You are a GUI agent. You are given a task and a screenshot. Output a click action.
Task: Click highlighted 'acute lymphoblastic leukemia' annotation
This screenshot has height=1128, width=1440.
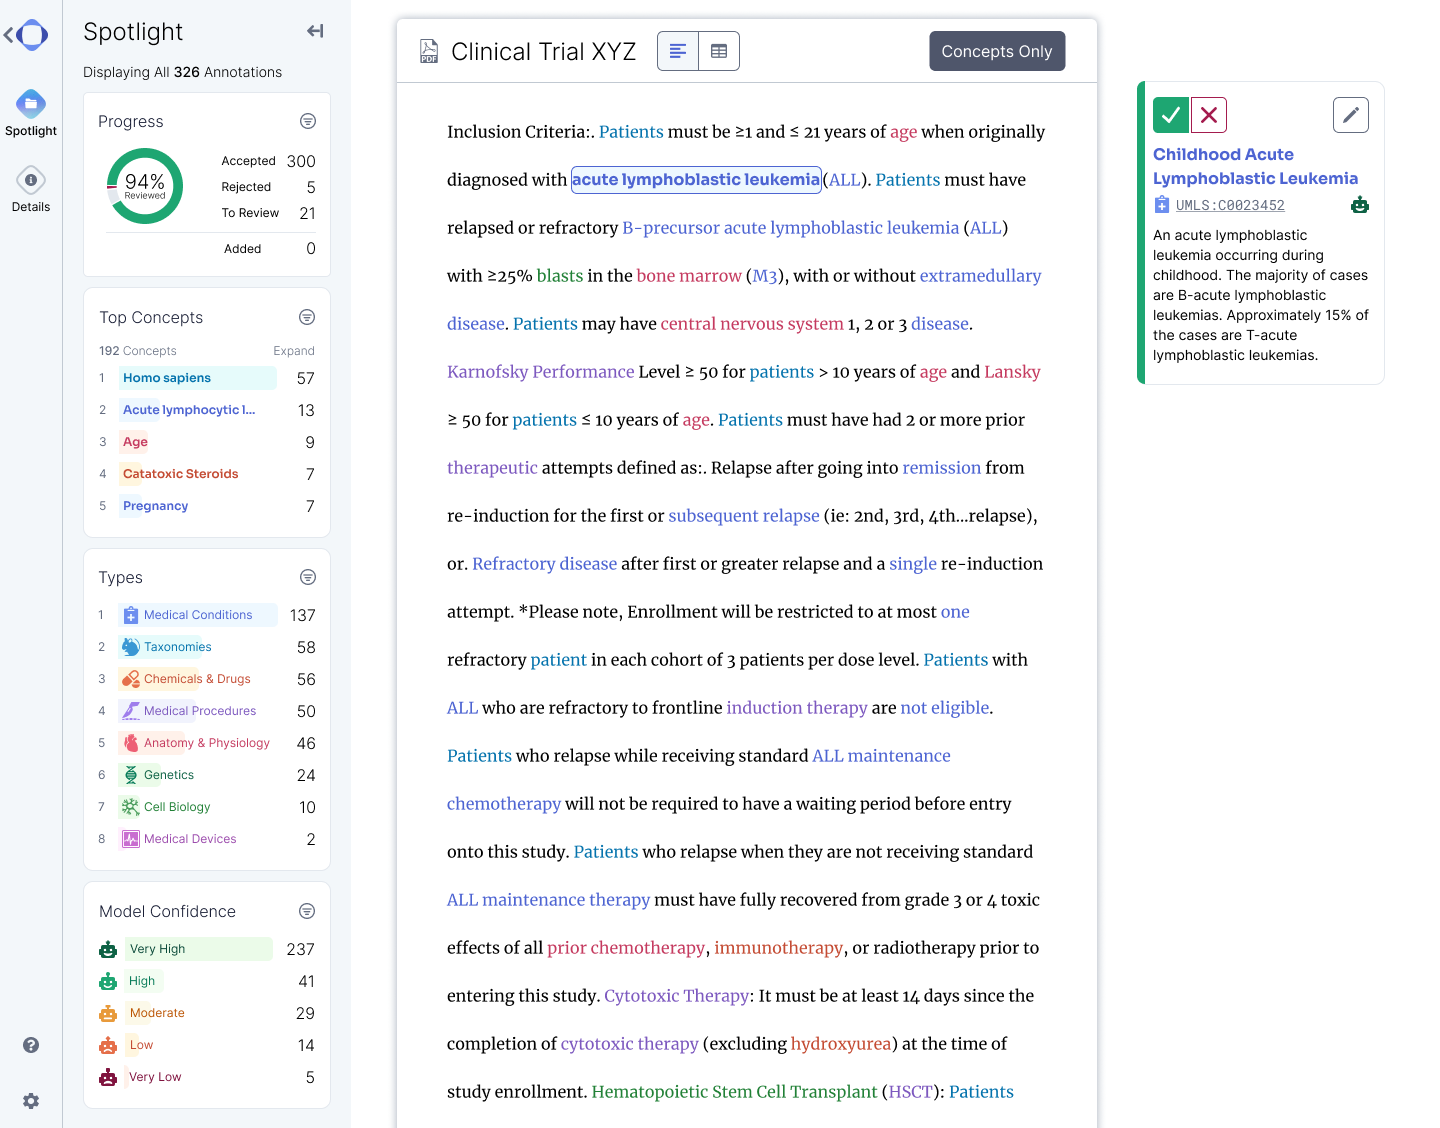point(696,180)
